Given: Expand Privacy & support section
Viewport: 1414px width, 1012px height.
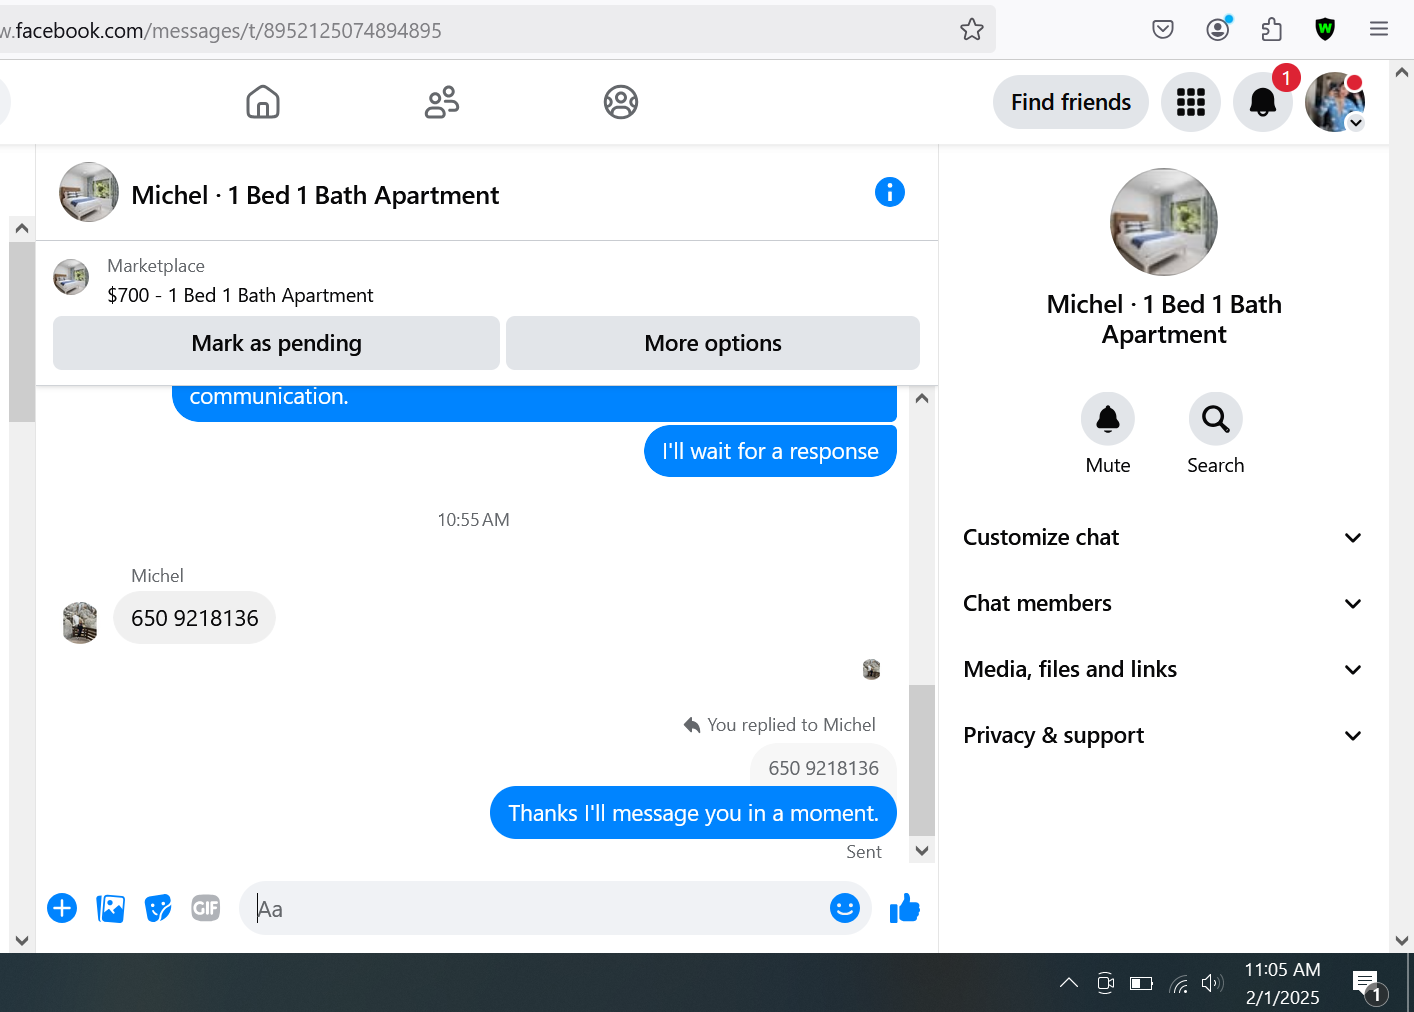Looking at the screenshot, I should tap(1163, 735).
